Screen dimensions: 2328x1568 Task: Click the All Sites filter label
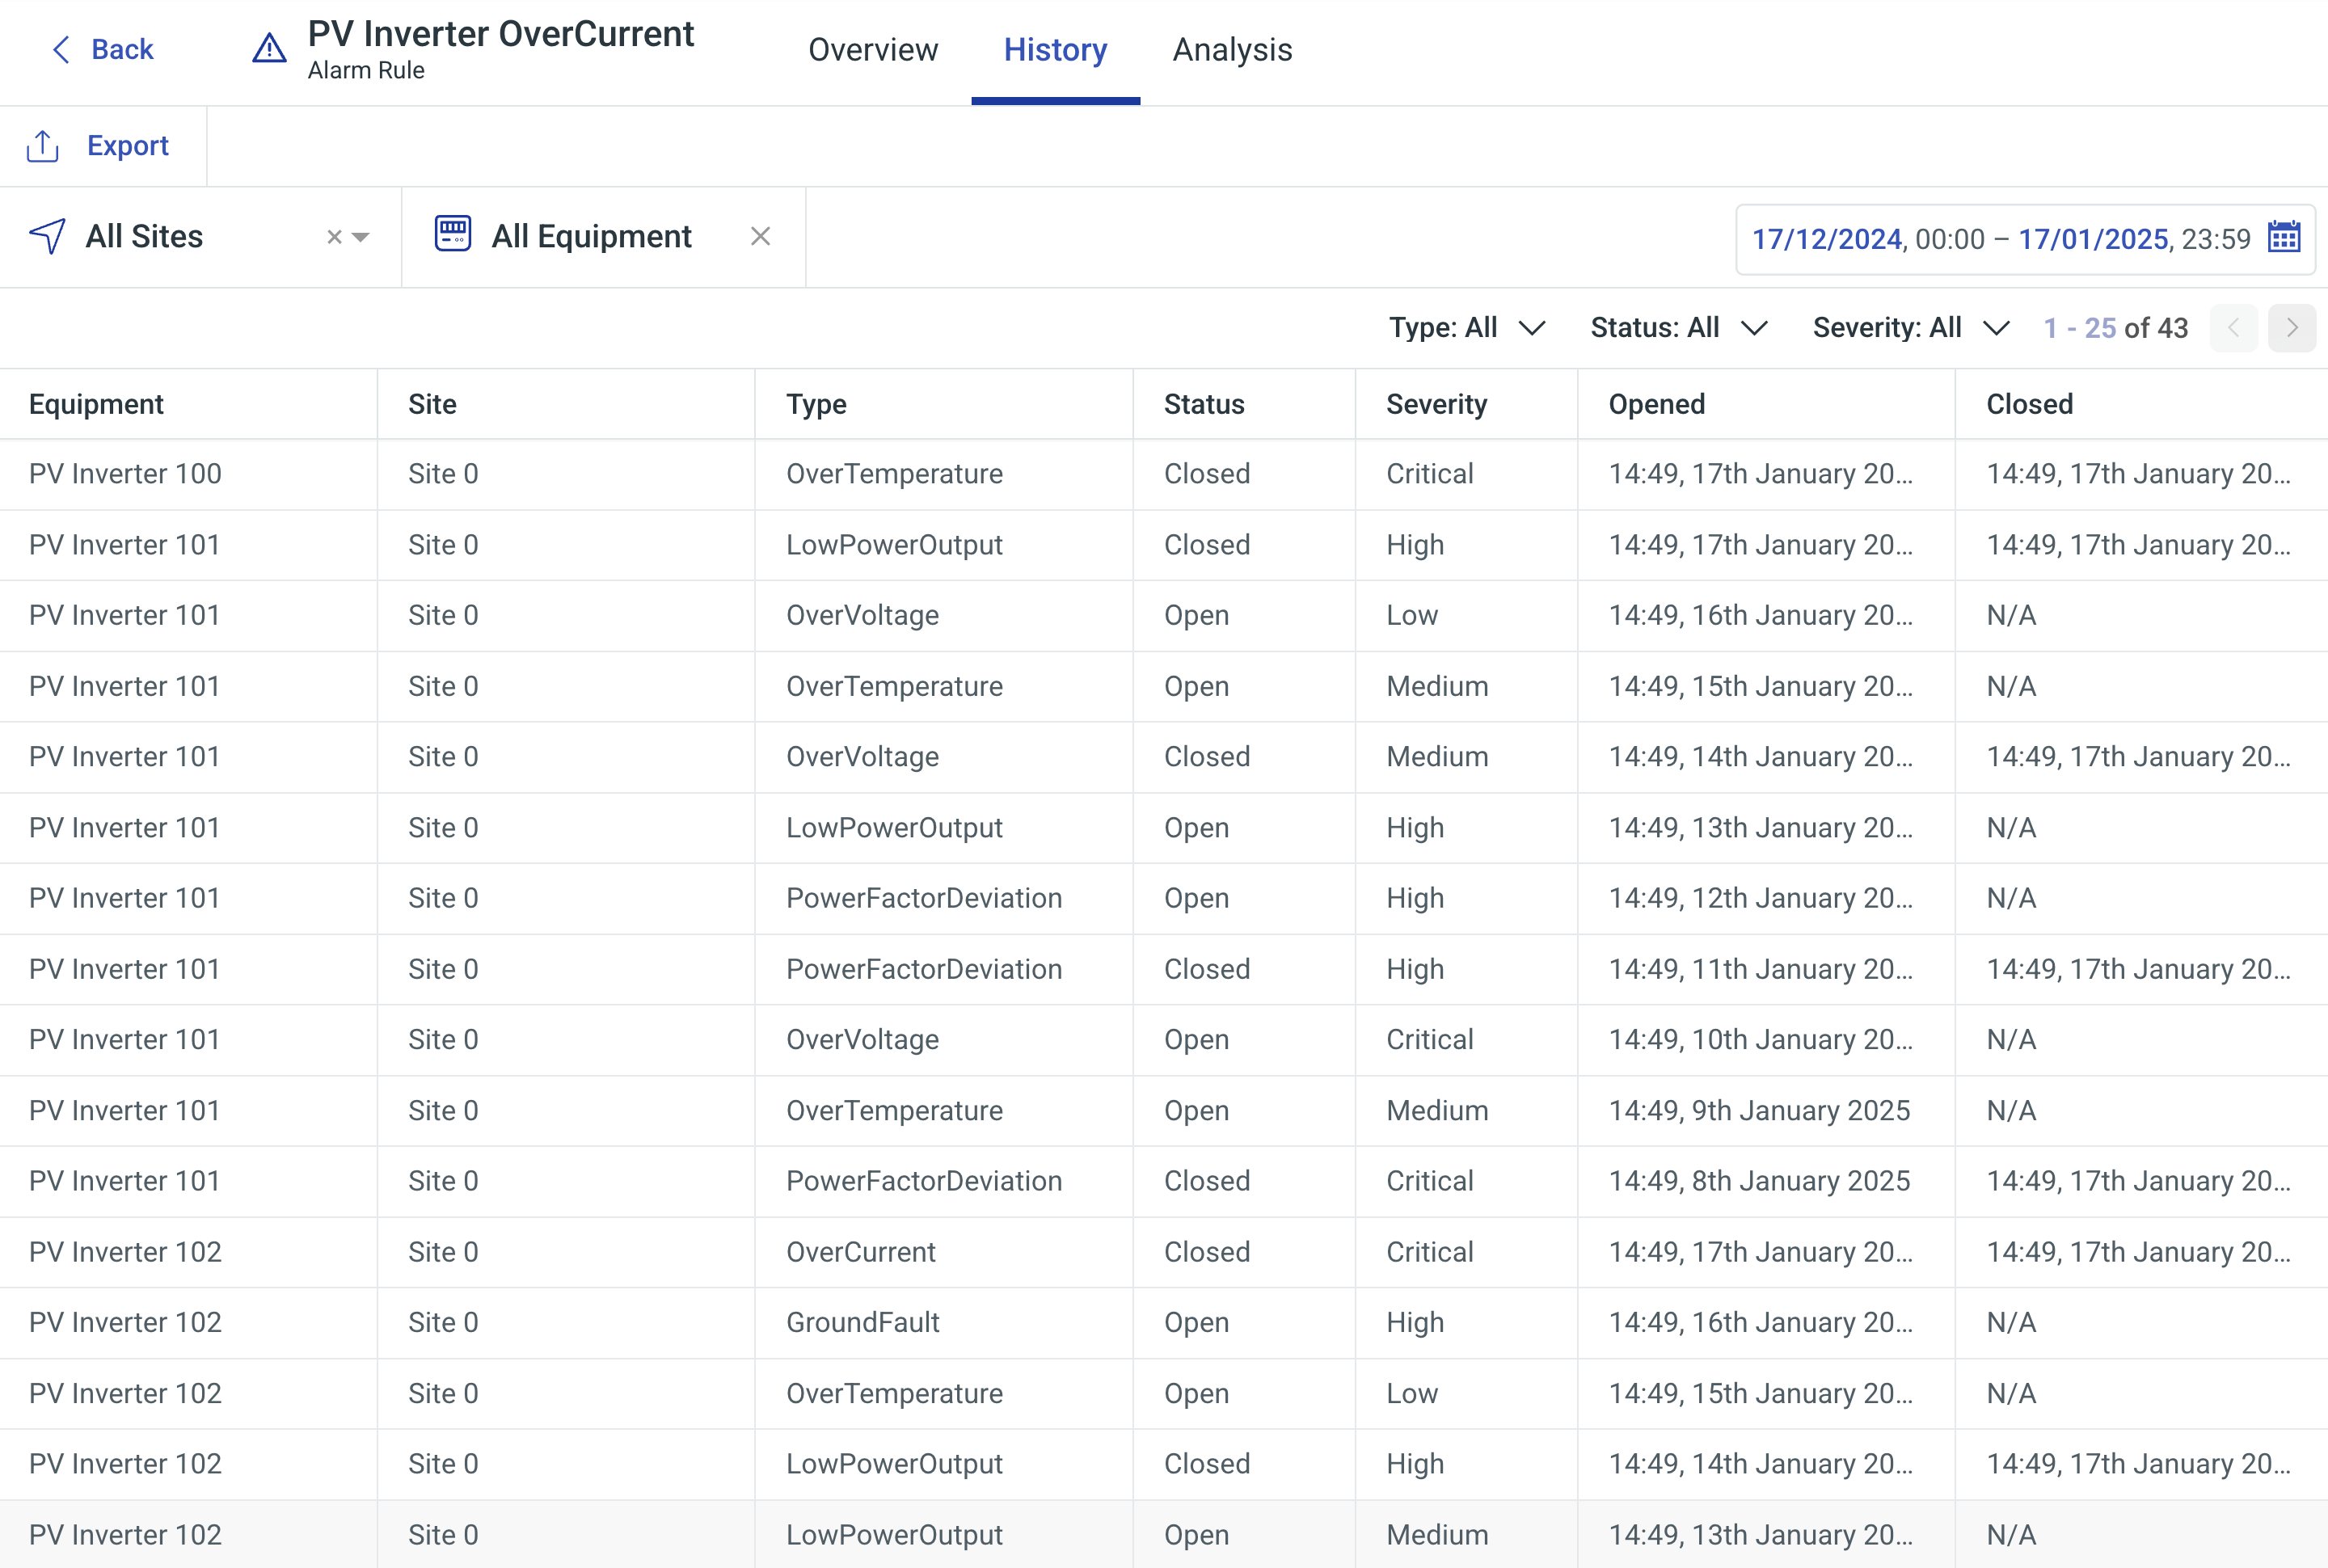point(144,236)
